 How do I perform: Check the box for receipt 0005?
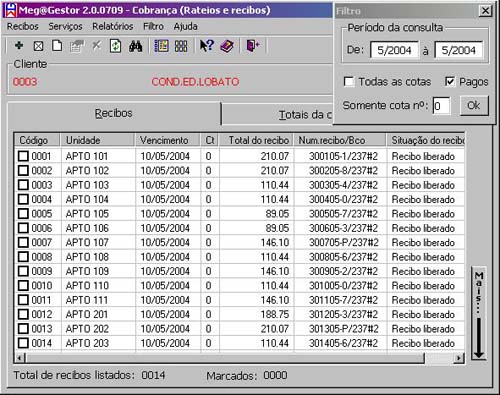point(23,213)
